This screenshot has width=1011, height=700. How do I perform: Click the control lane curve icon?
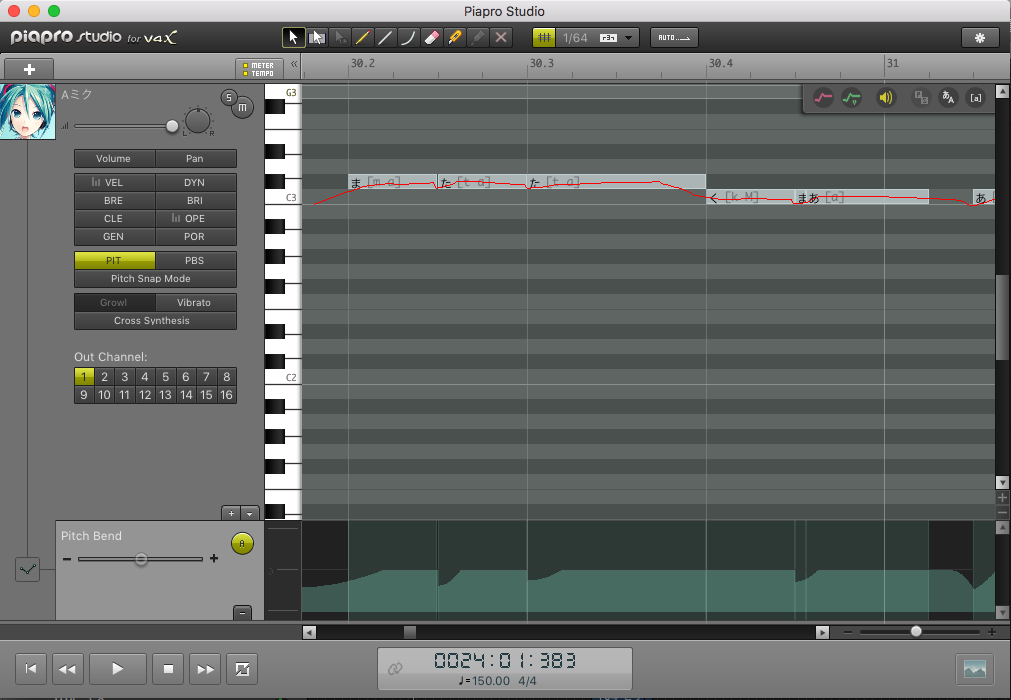point(28,569)
